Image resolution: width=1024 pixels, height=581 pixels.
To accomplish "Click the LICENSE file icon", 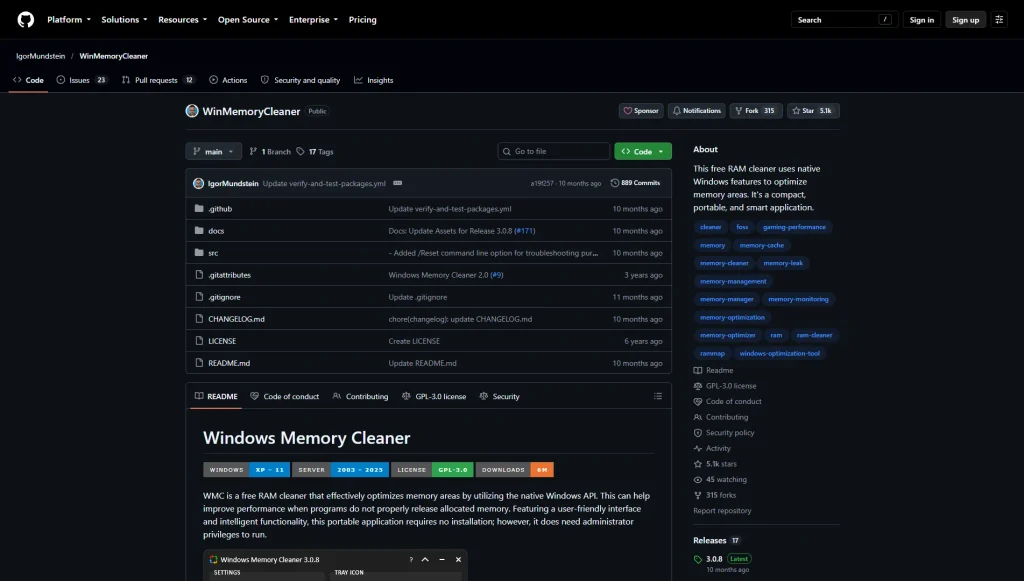I will (x=199, y=341).
